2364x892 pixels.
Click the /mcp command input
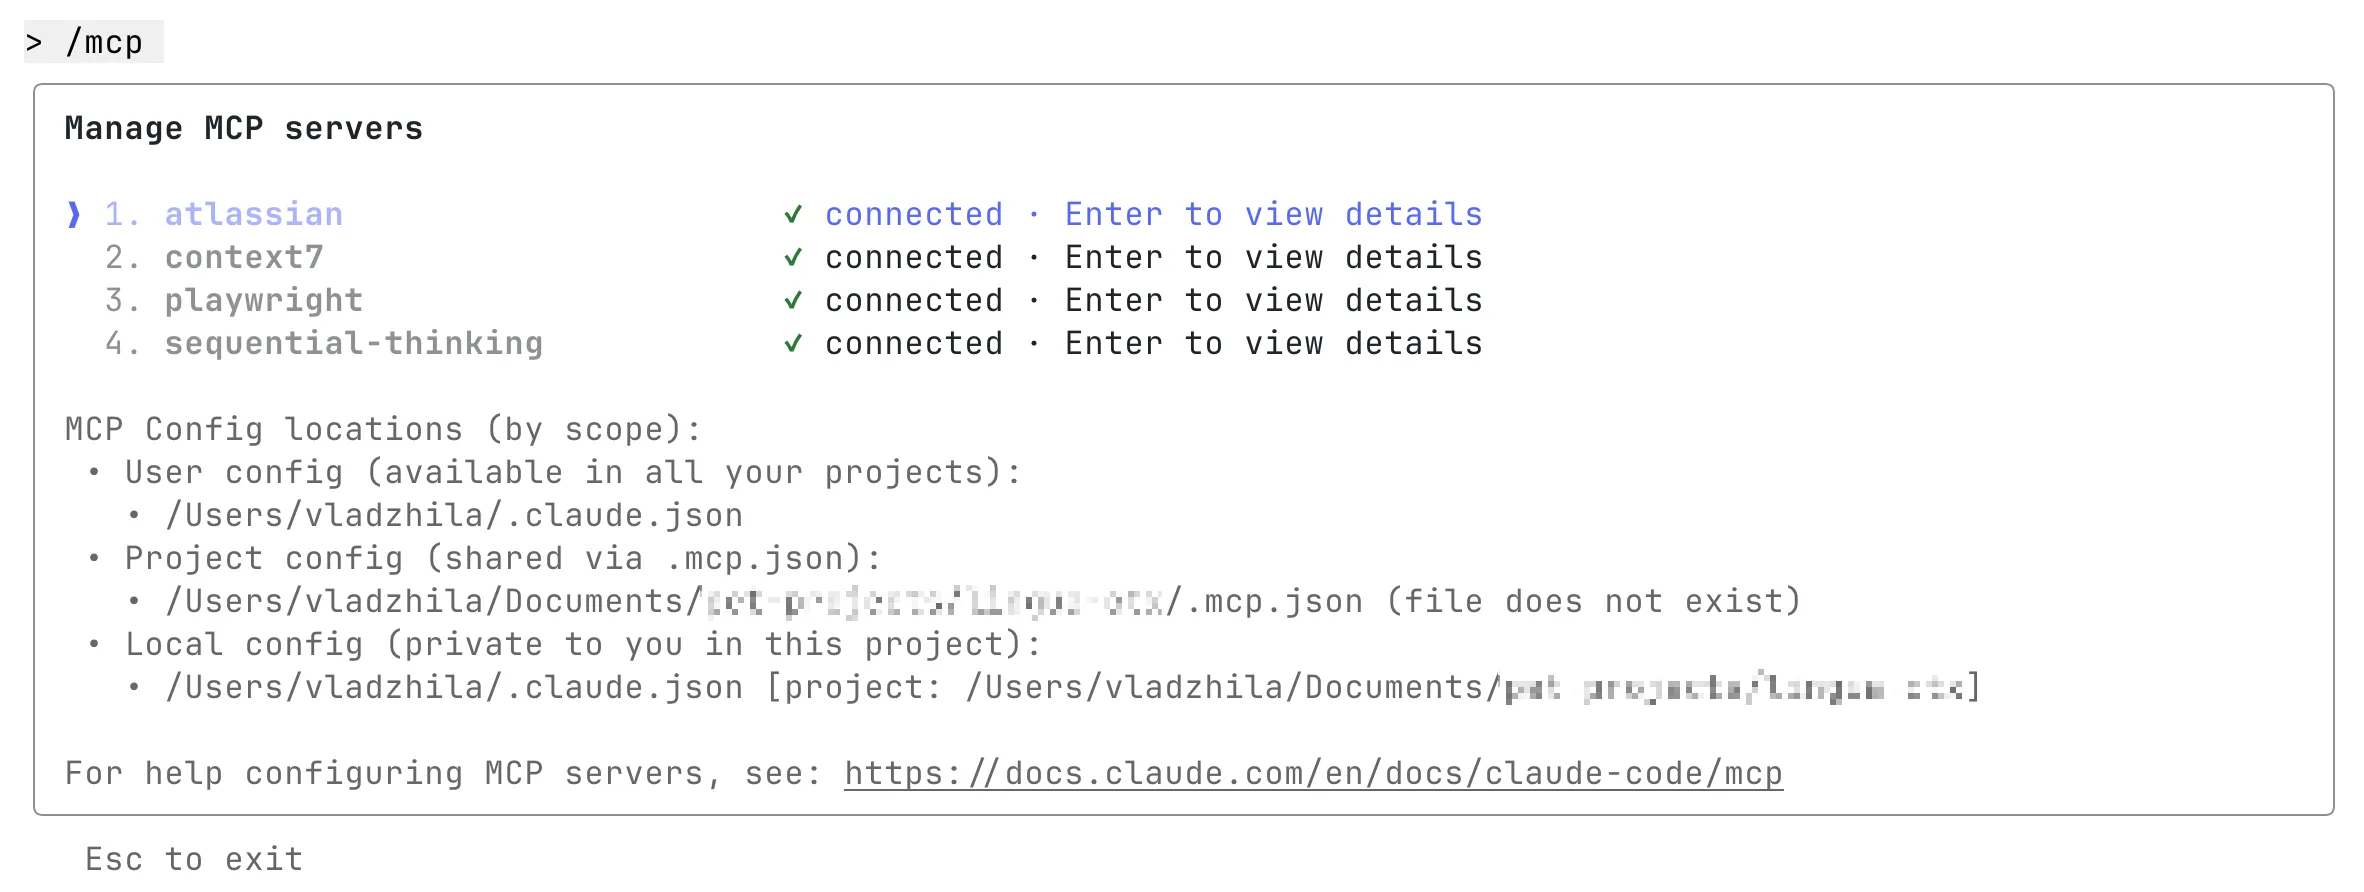104,43
